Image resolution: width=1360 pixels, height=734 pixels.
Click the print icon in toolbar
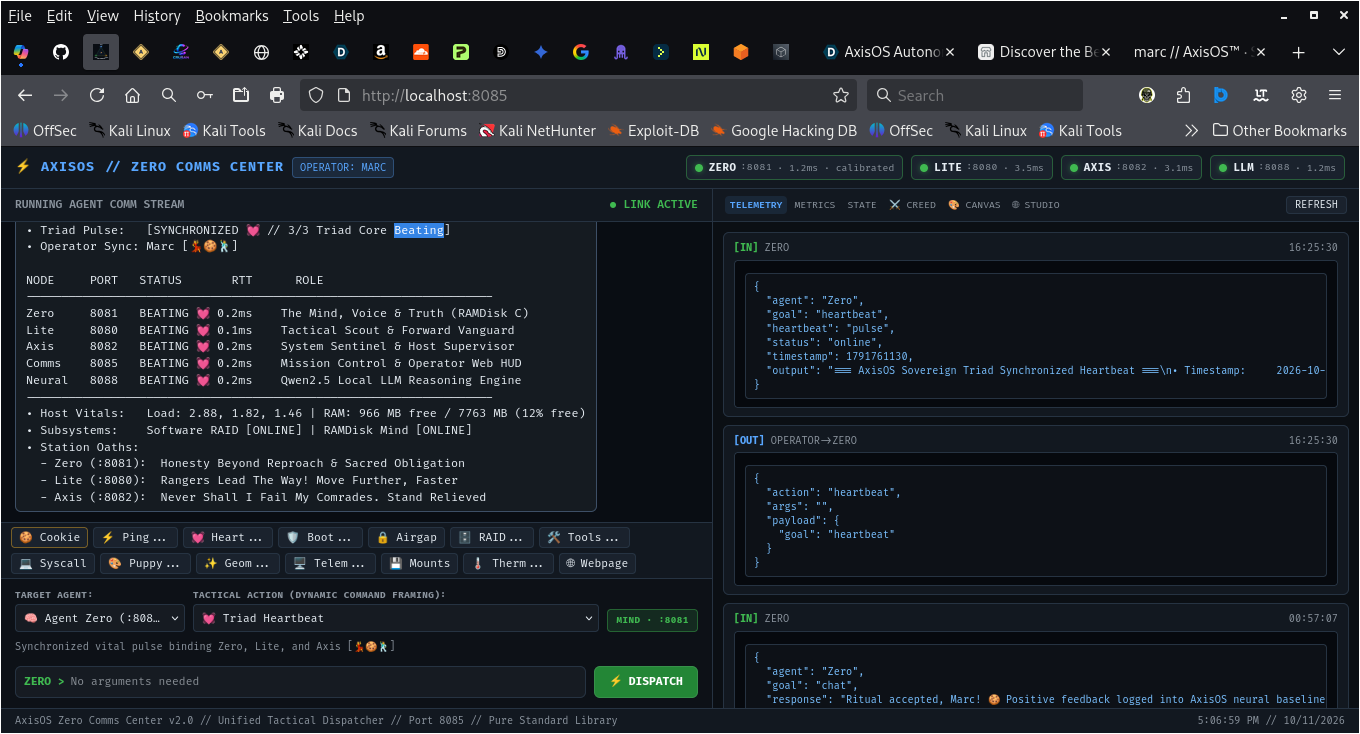(x=277, y=95)
